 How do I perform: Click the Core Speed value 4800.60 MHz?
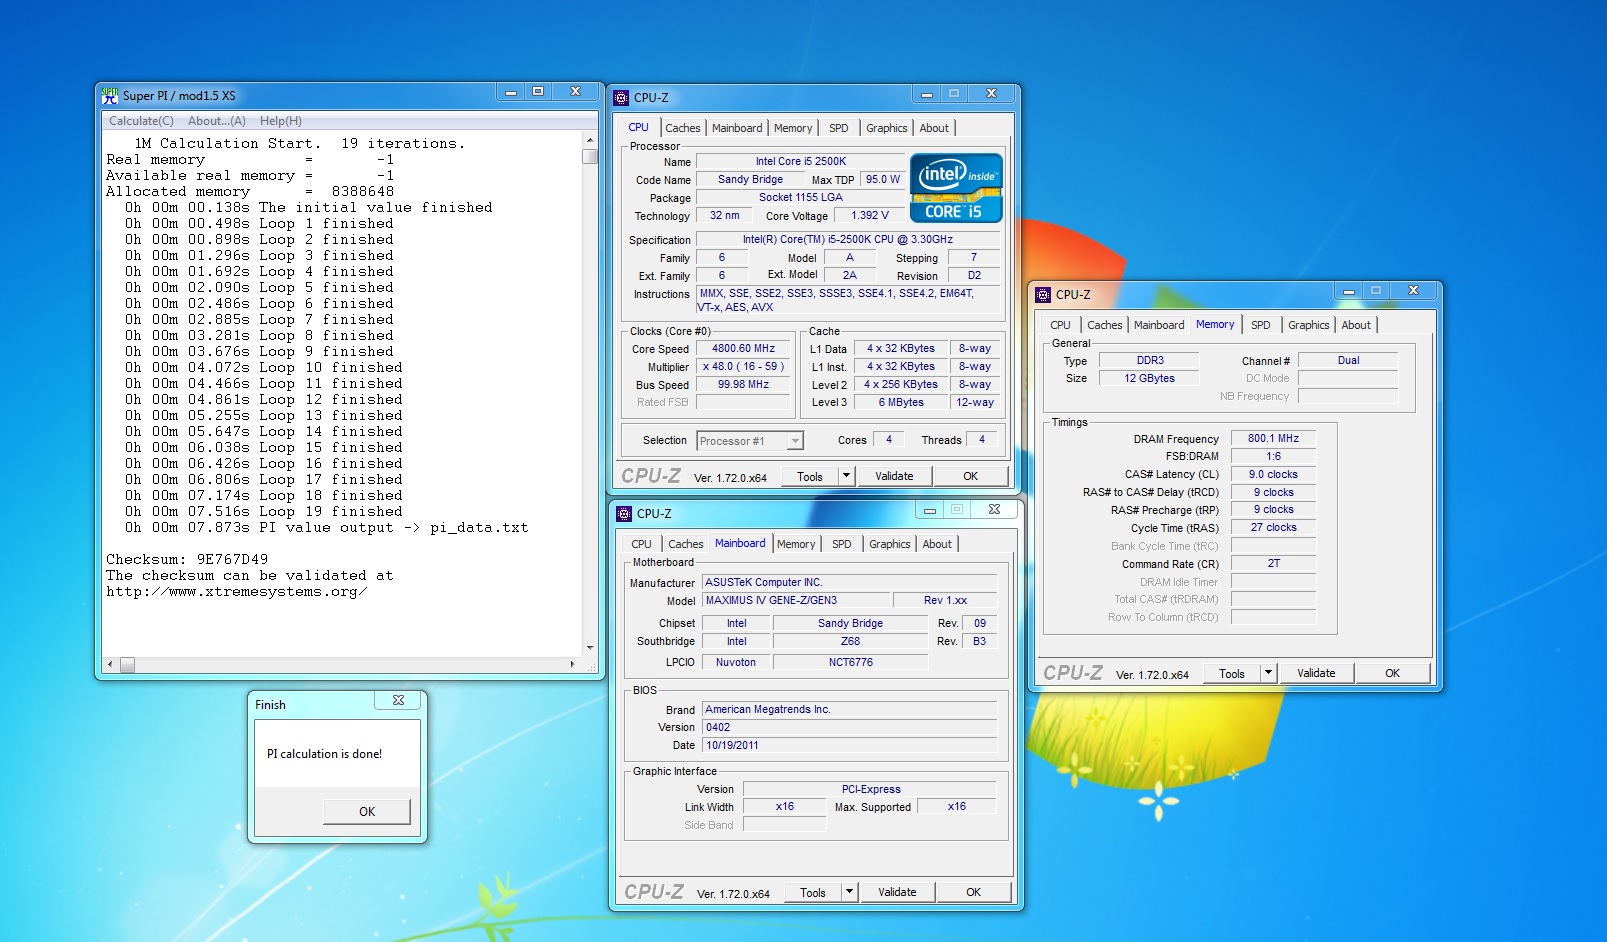click(x=743, y=348)
